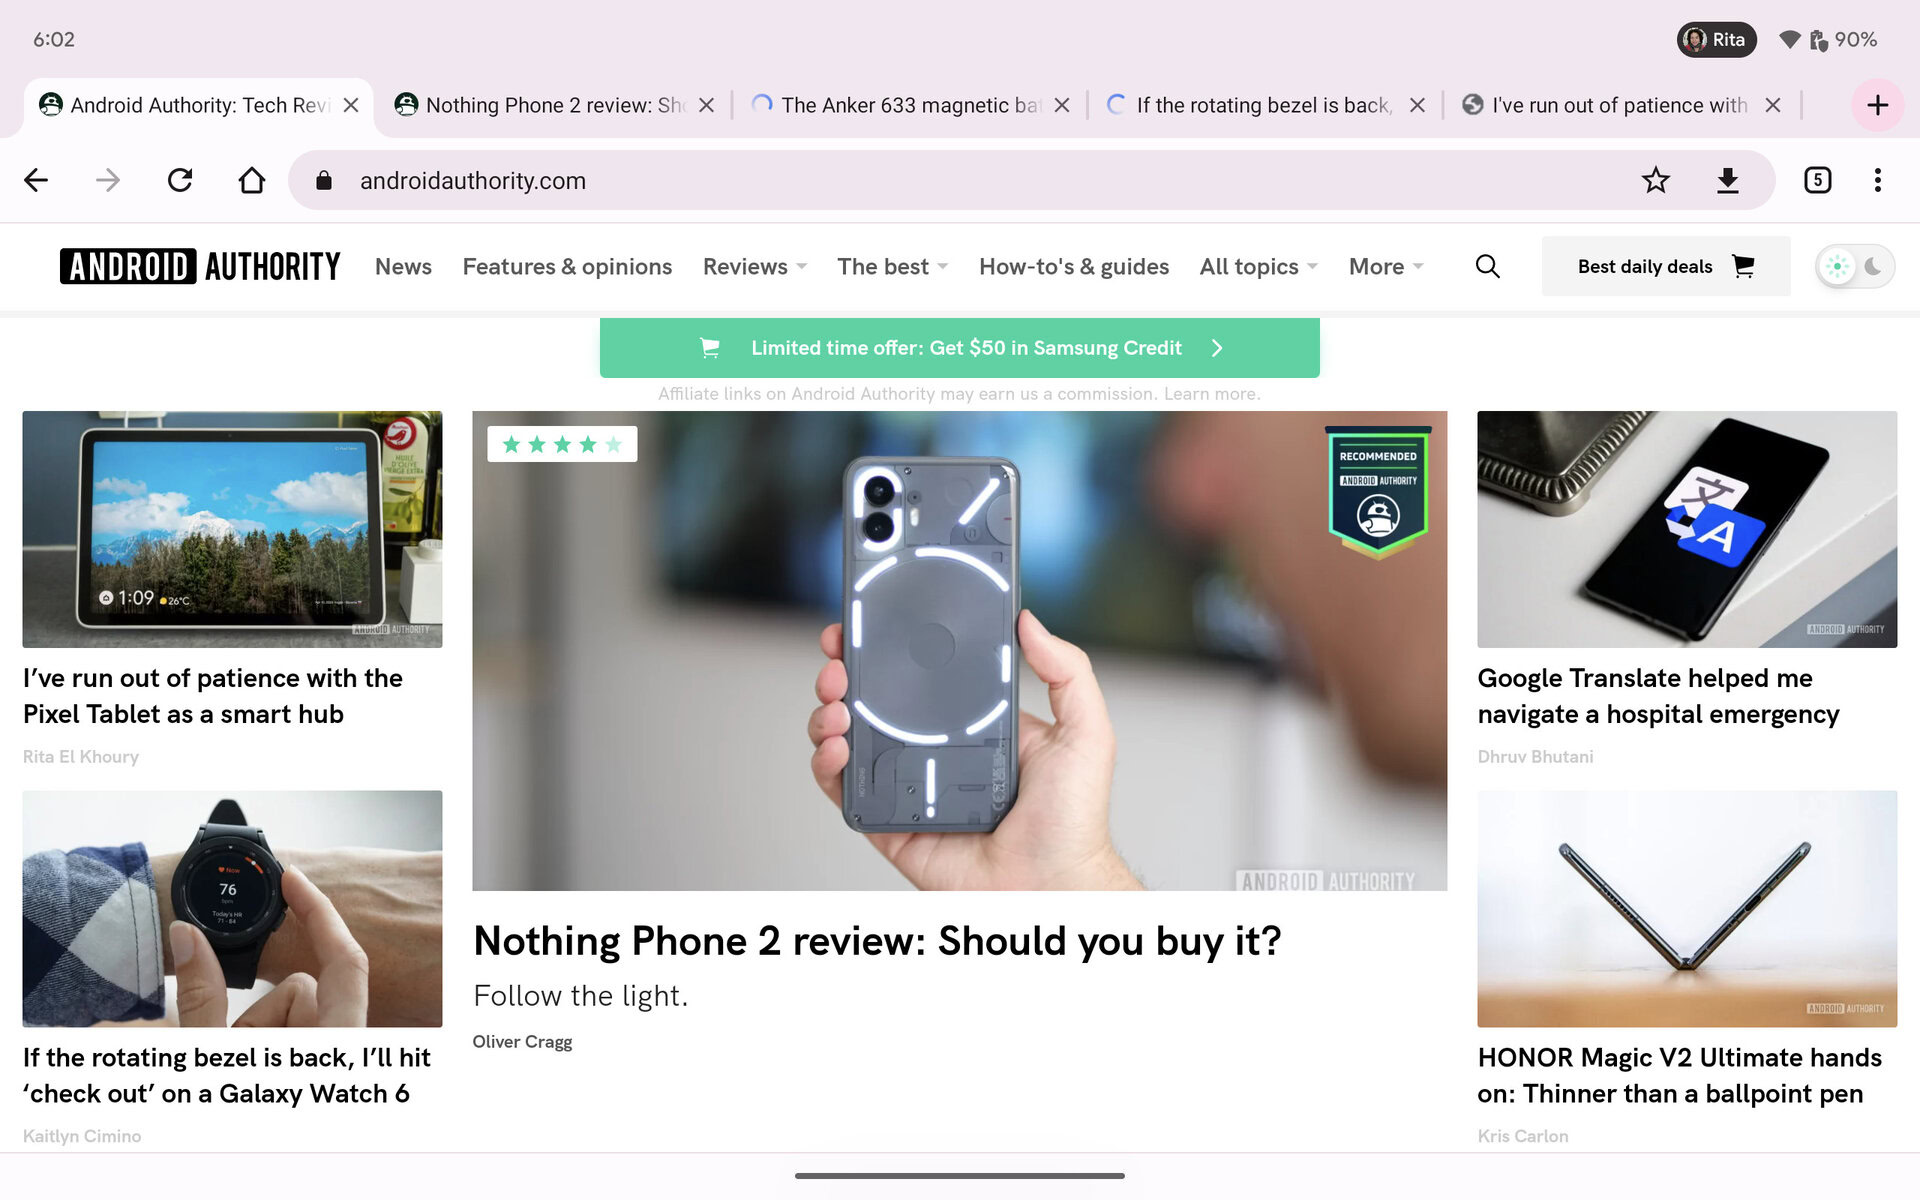
Task: Open the More dropdown menu
Action: coord(1385,266)
